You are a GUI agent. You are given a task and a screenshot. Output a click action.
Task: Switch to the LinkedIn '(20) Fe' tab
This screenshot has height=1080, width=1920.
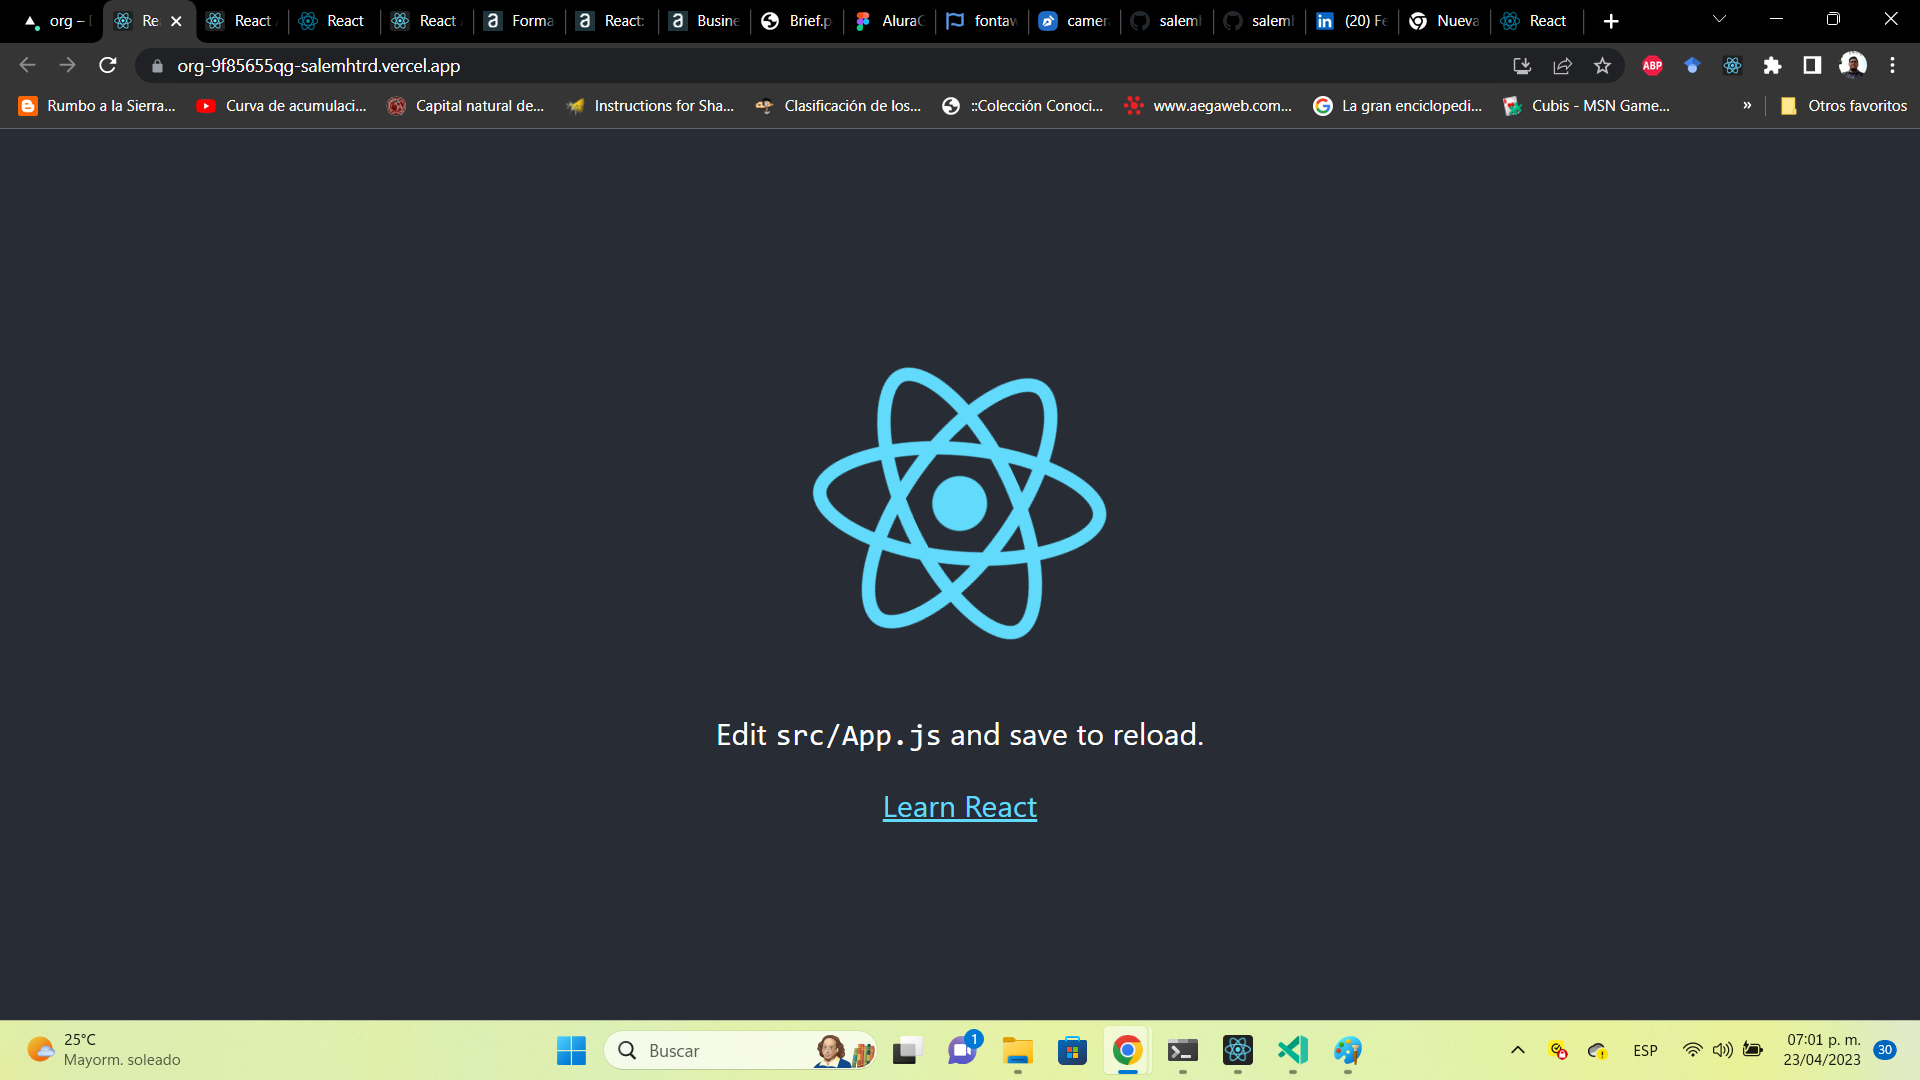(x=1351, y=21)
